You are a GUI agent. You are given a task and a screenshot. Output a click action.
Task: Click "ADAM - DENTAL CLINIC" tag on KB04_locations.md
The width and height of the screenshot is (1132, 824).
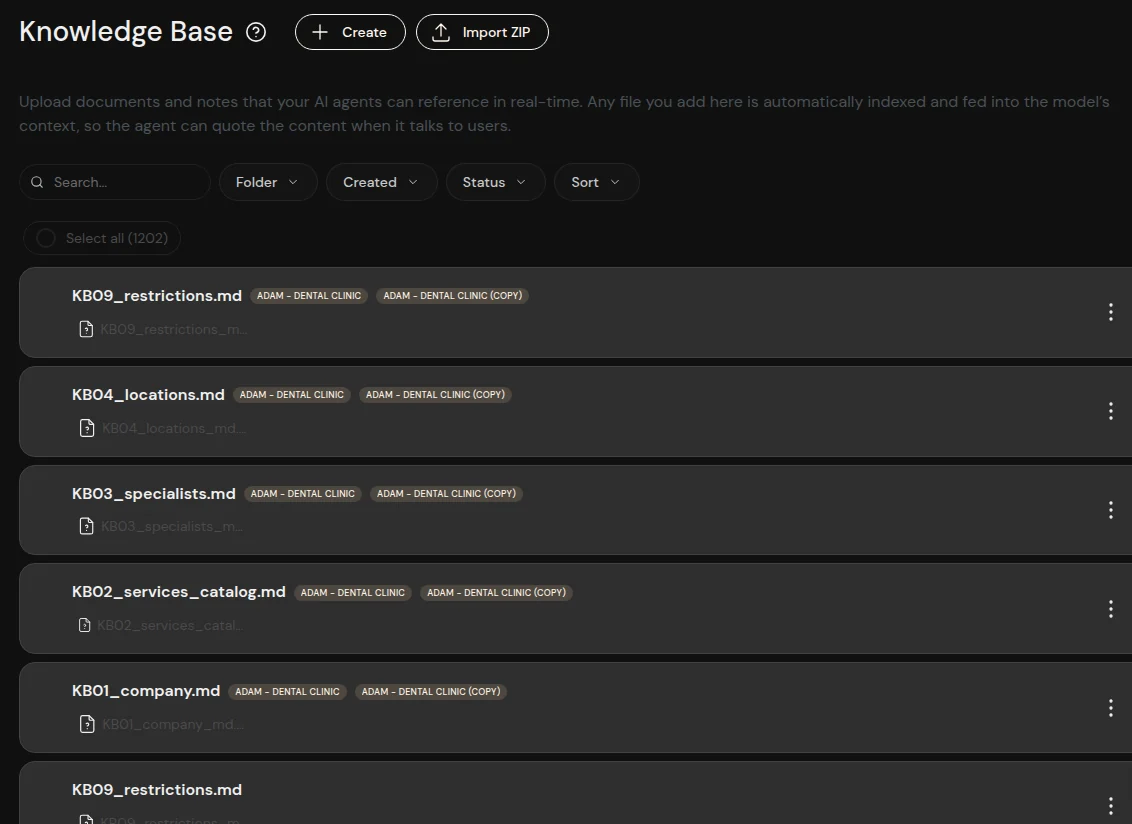tap(292, 395)
